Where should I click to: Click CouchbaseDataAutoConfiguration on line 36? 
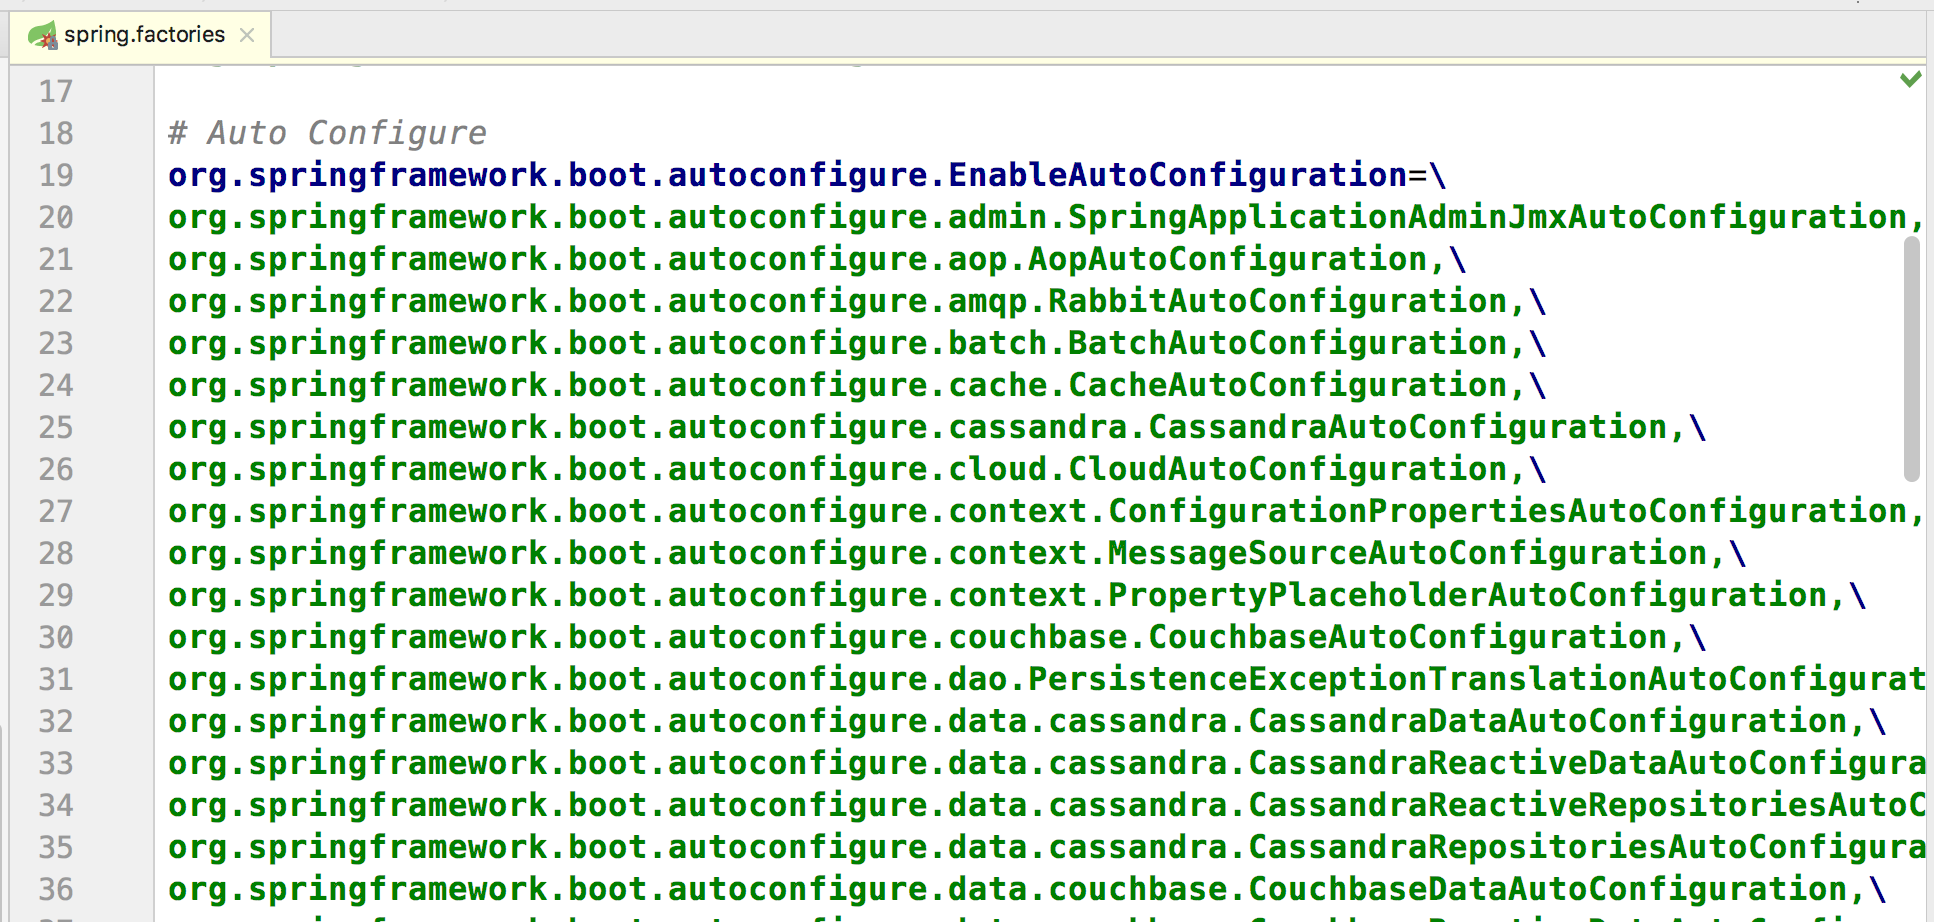[x=1548, y=889]
